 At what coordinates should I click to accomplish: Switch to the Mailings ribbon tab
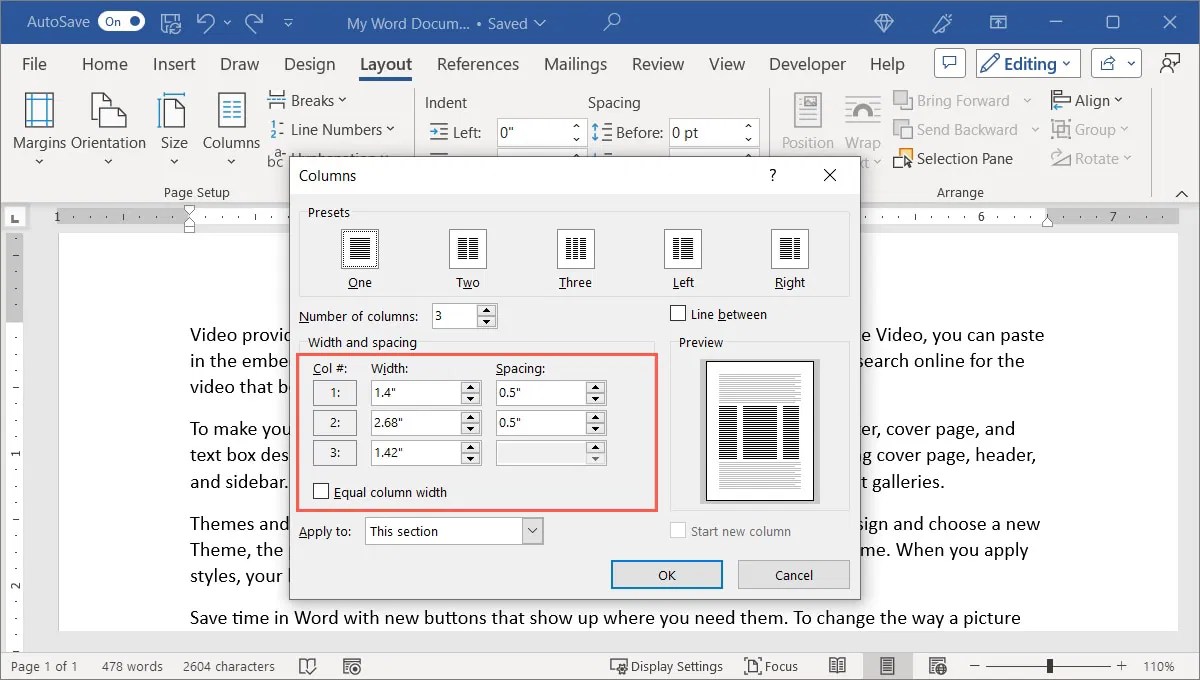[575, 63]
